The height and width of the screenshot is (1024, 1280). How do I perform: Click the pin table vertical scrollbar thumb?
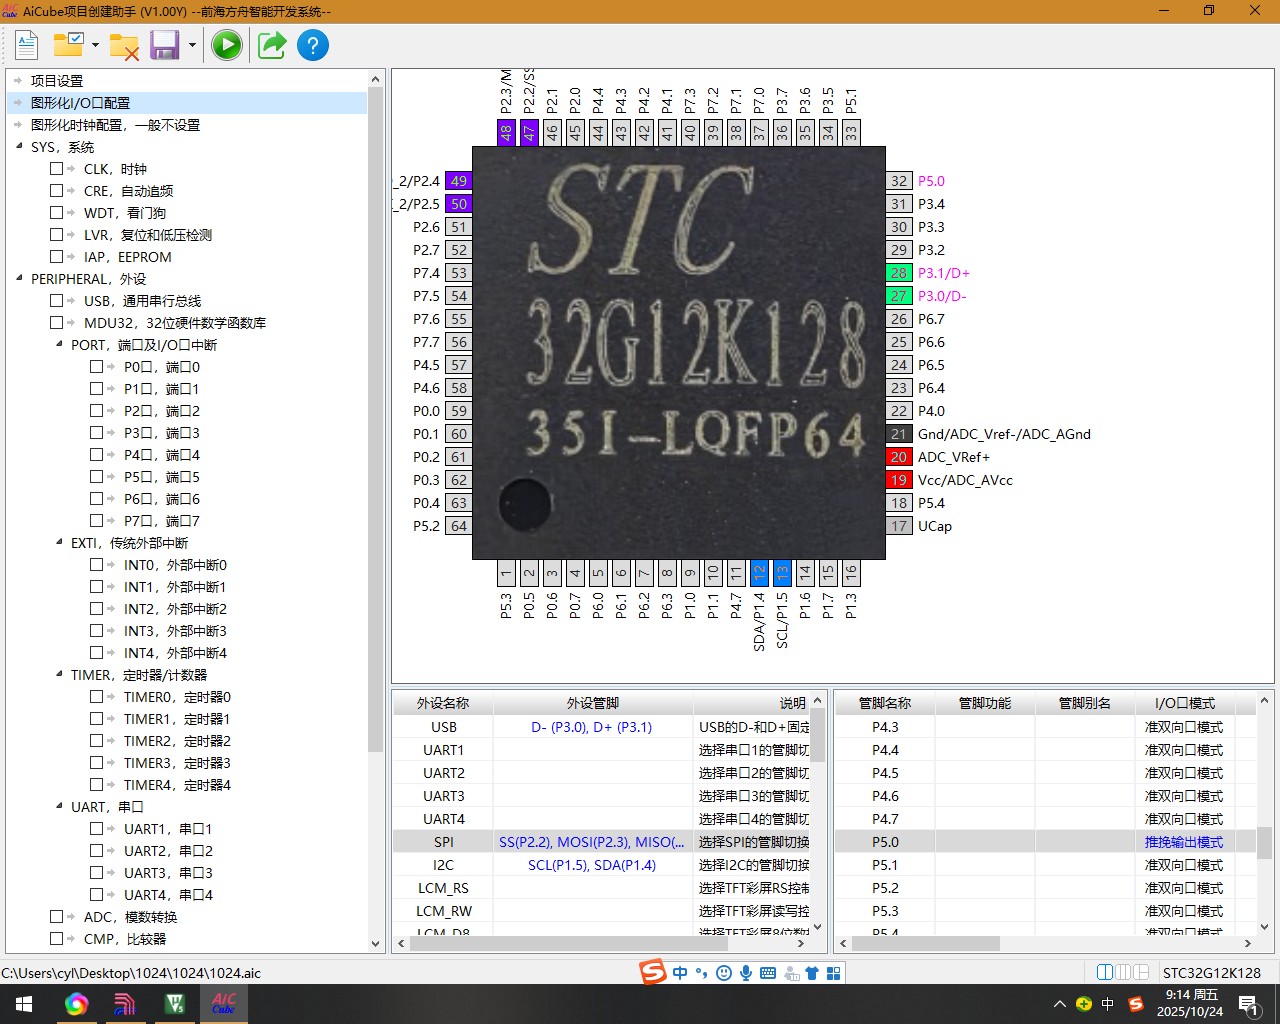(x=1264, y=842)
